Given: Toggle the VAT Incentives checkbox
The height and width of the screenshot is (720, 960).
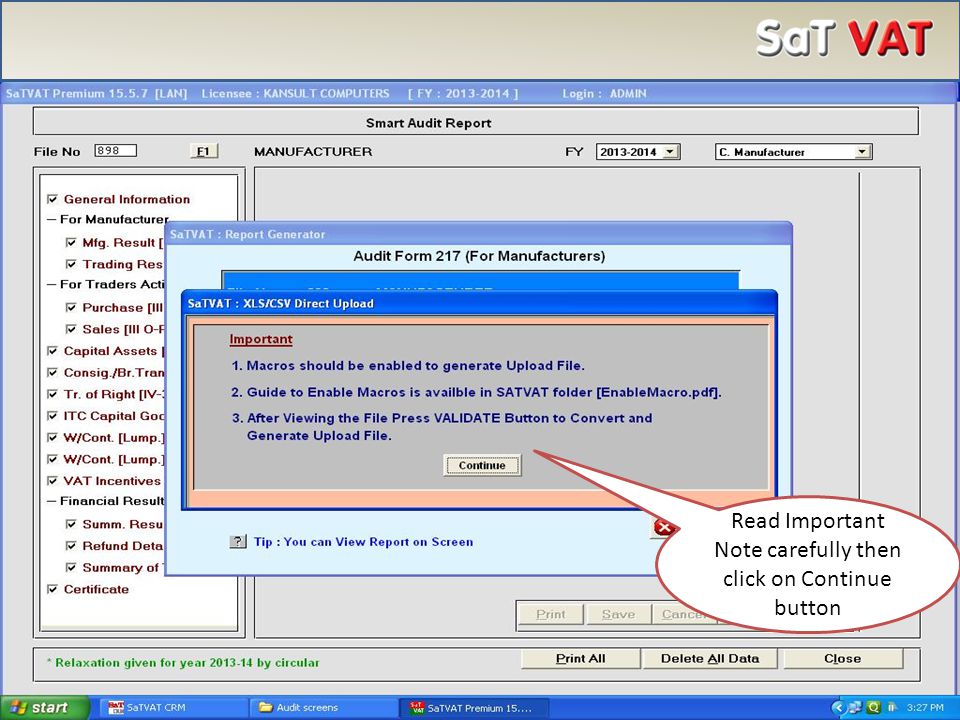Looking at the screenshot, I should click(x=52, y=481).
